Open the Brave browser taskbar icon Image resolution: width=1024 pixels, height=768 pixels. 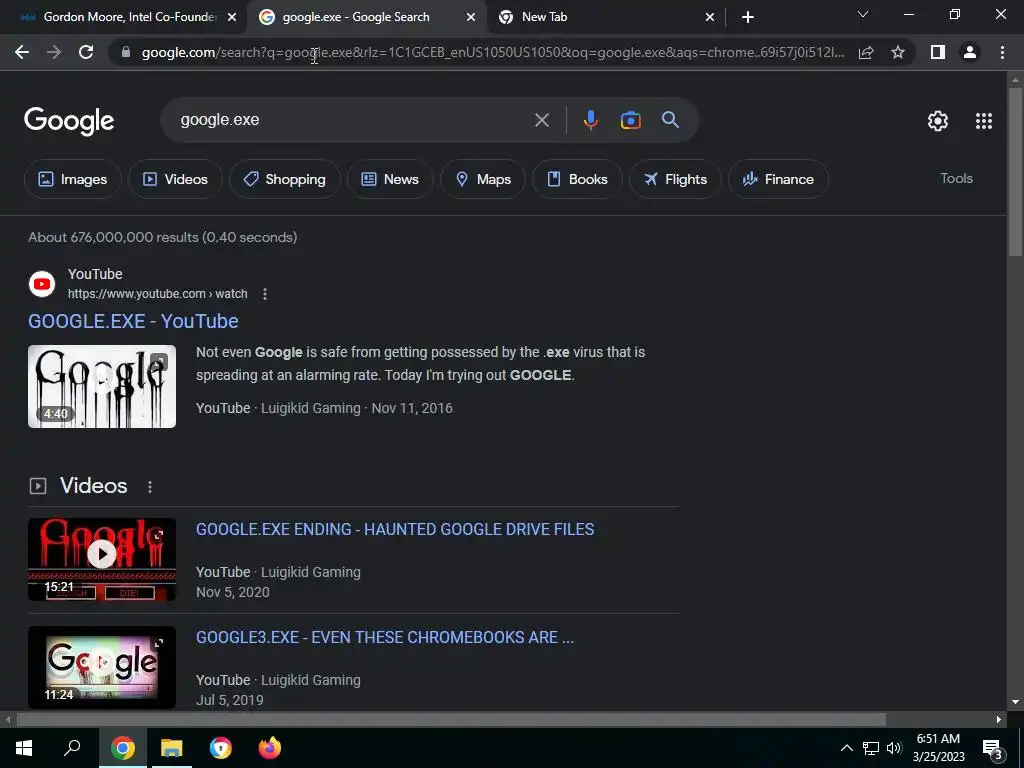221,748
